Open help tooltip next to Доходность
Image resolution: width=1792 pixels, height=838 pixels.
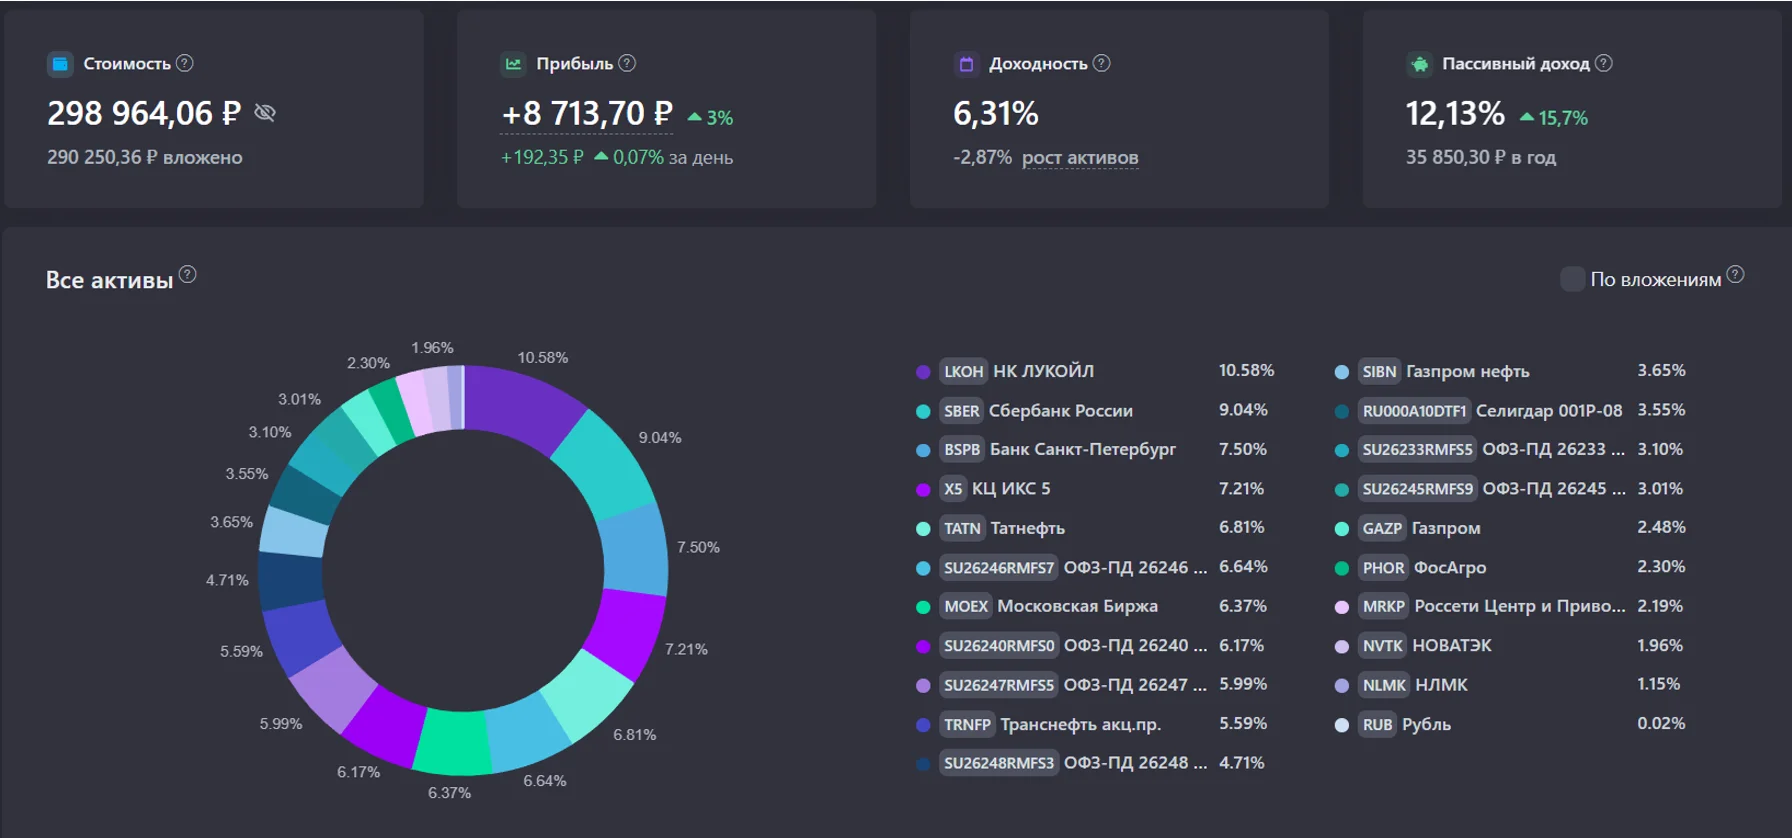(1102, 63)
